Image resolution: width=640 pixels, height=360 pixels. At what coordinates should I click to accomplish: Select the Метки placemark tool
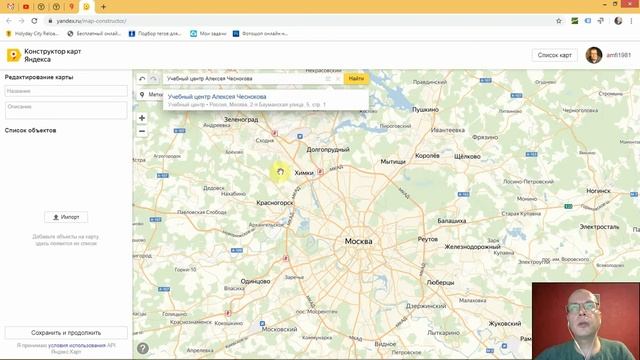click(x=151, y=95)
